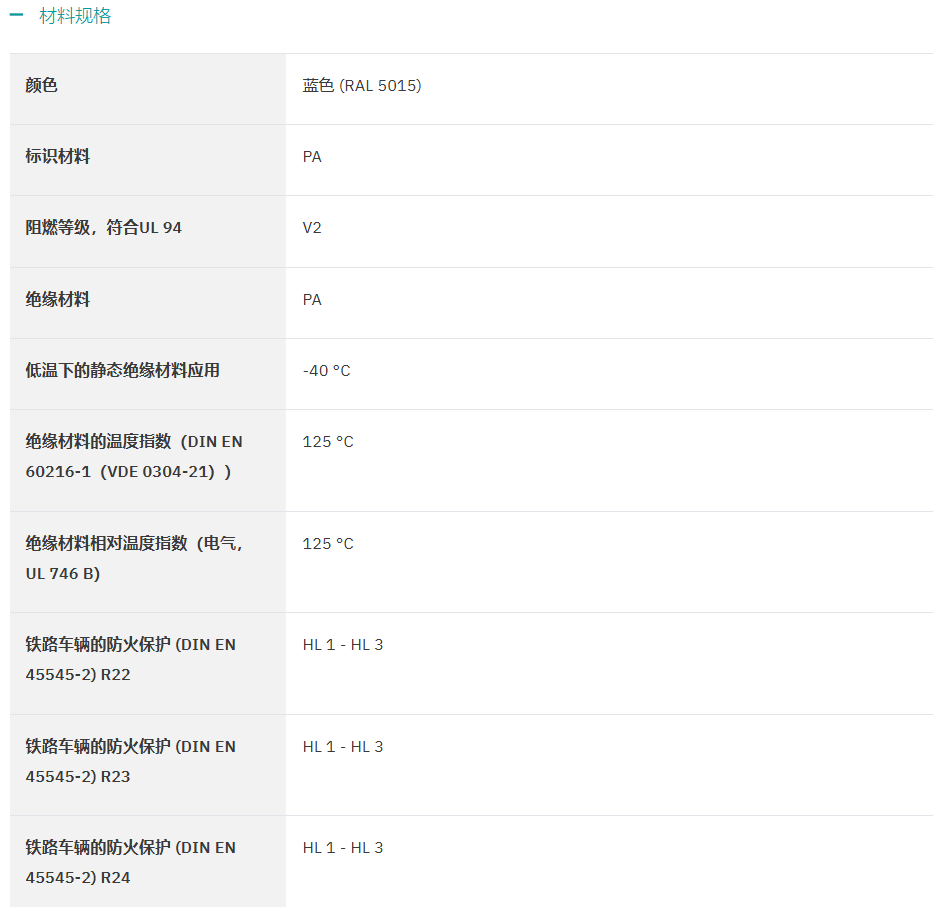This screenshot has width=946, height=907.
Task: Click HL 1 - HL 3 value for R24
Action: [x=343, y=848]
